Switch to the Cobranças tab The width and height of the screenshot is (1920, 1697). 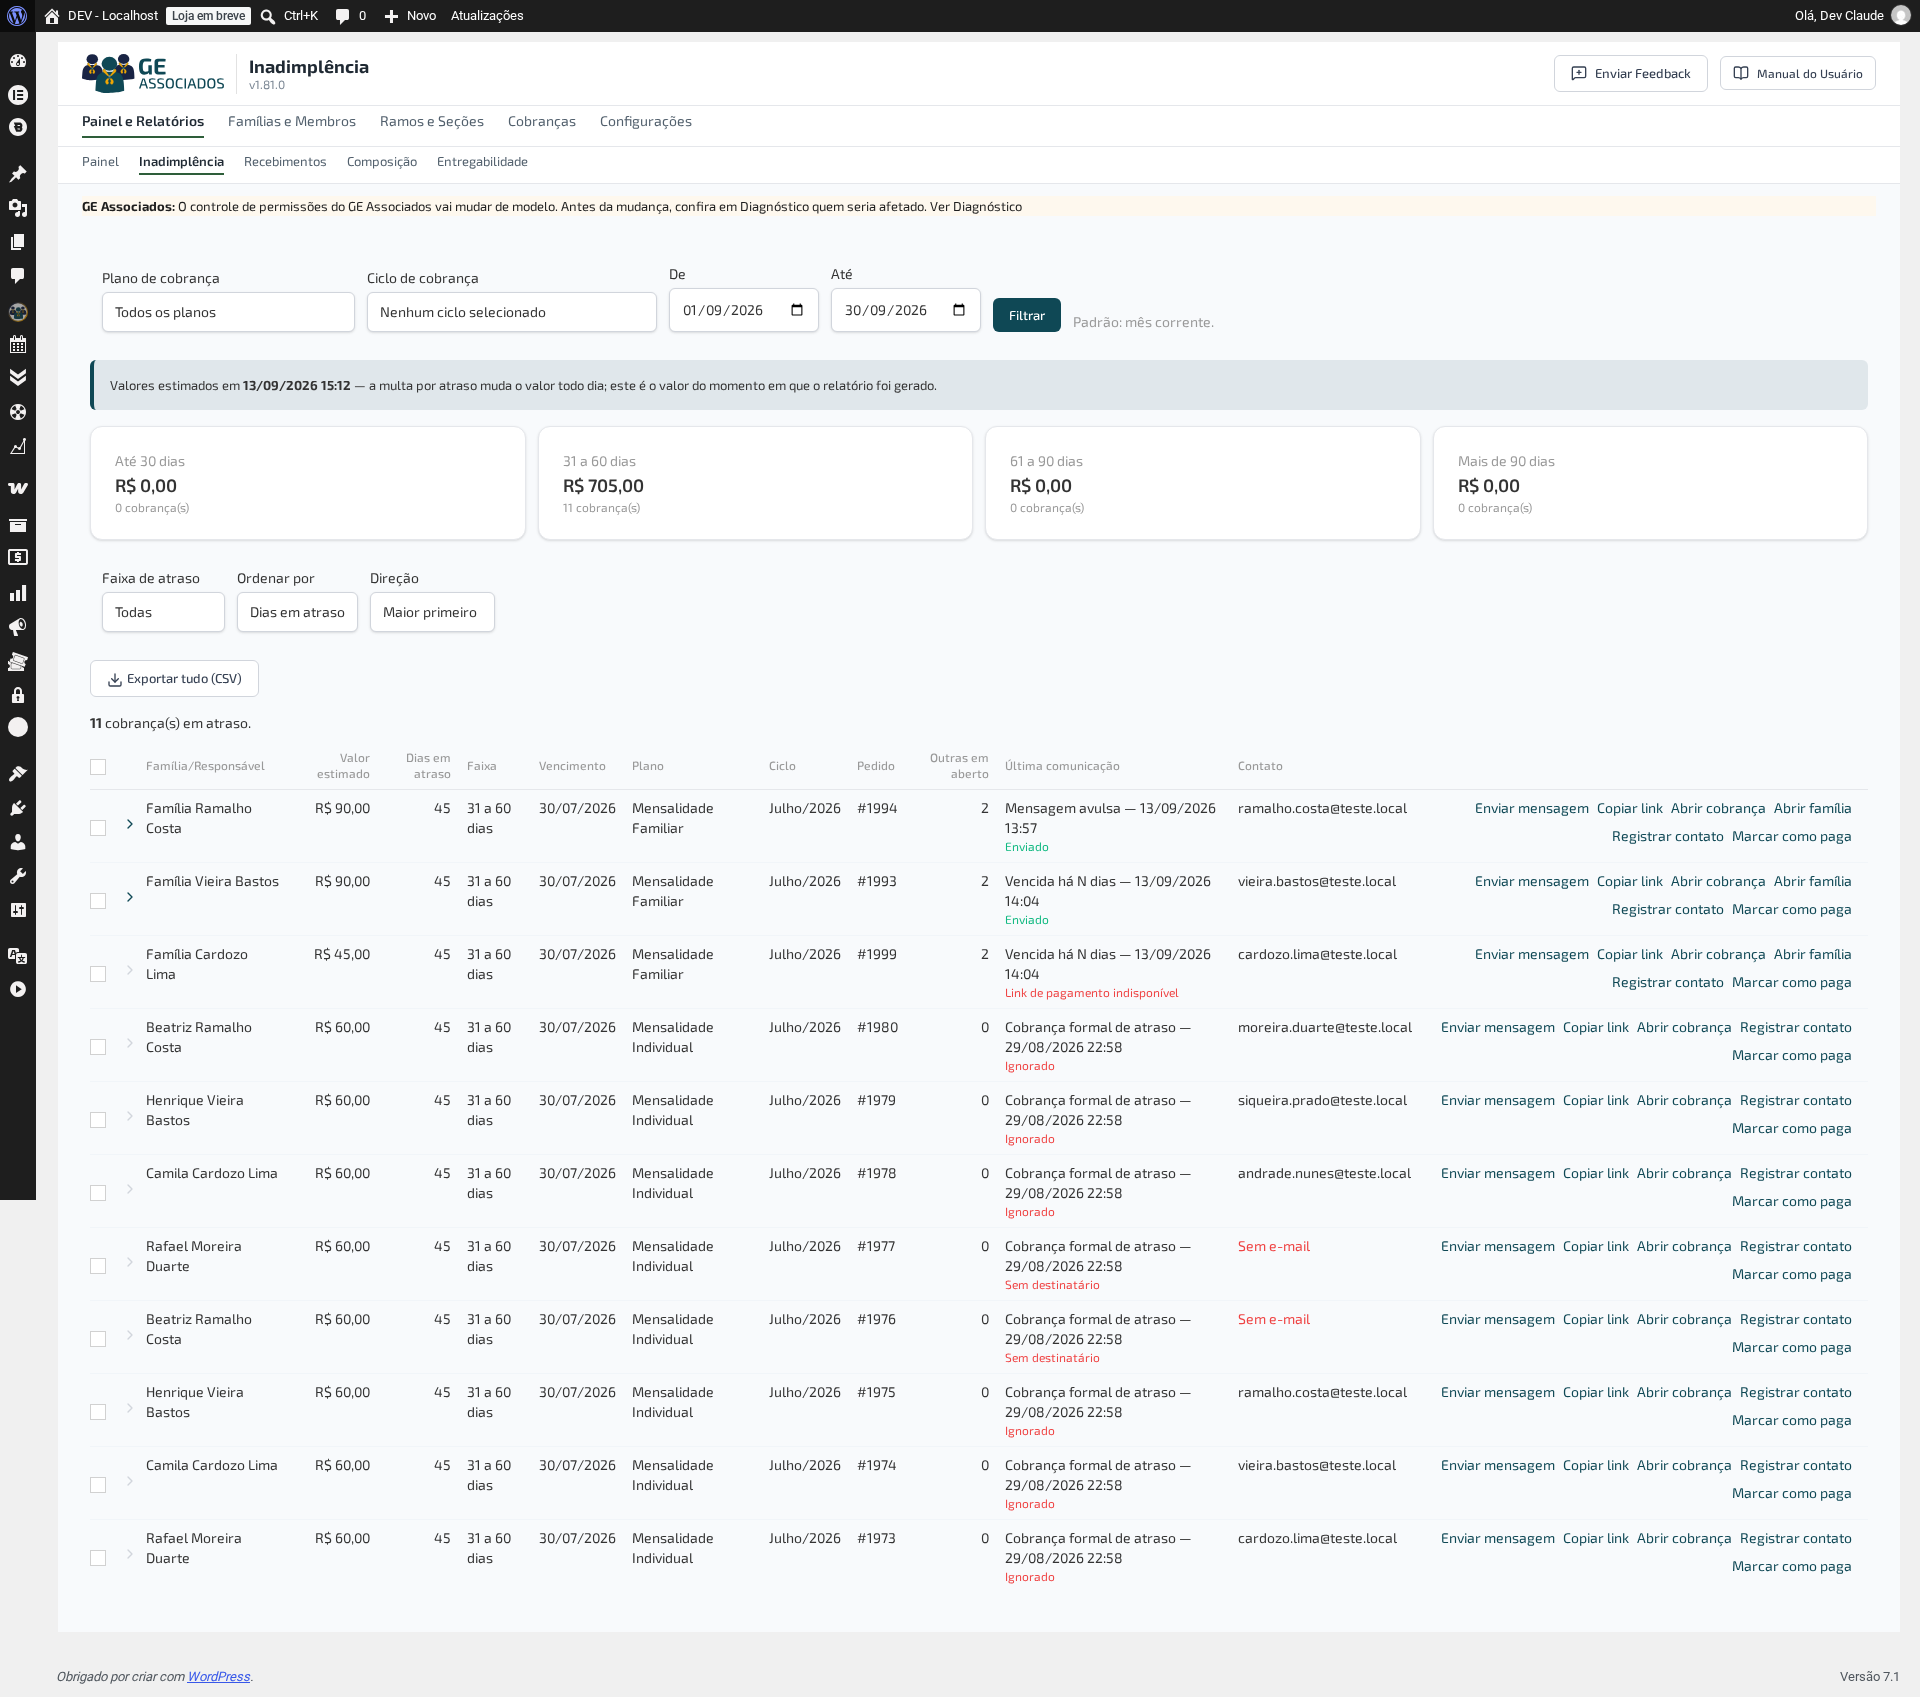tap(542, 121)
